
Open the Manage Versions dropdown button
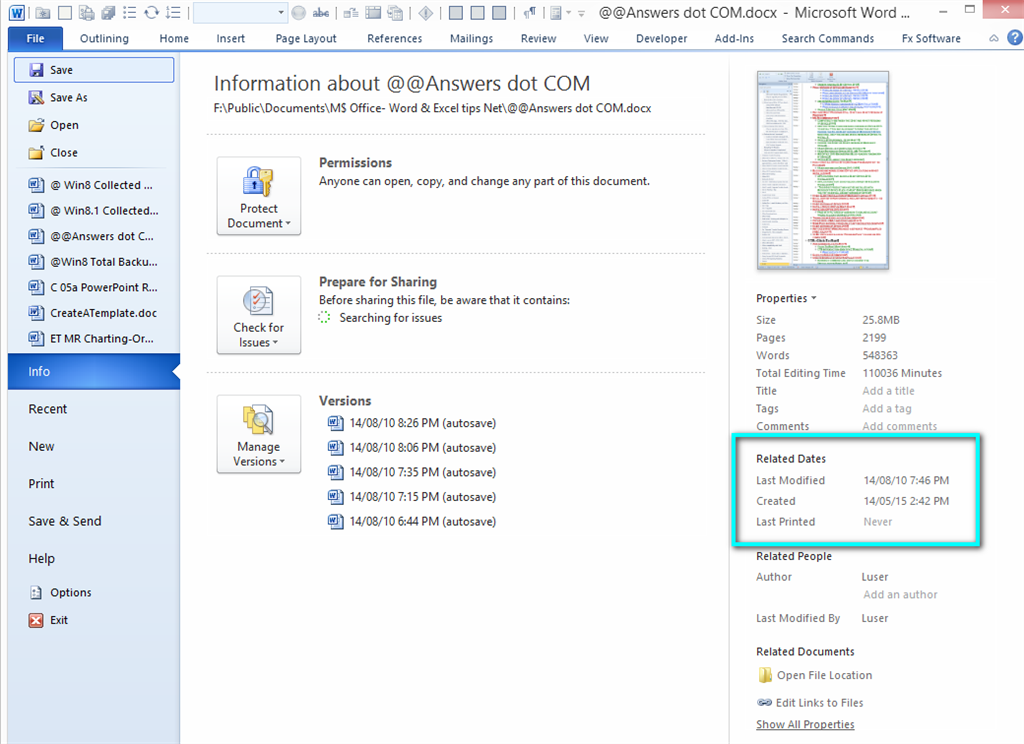(x=259, y=434)
